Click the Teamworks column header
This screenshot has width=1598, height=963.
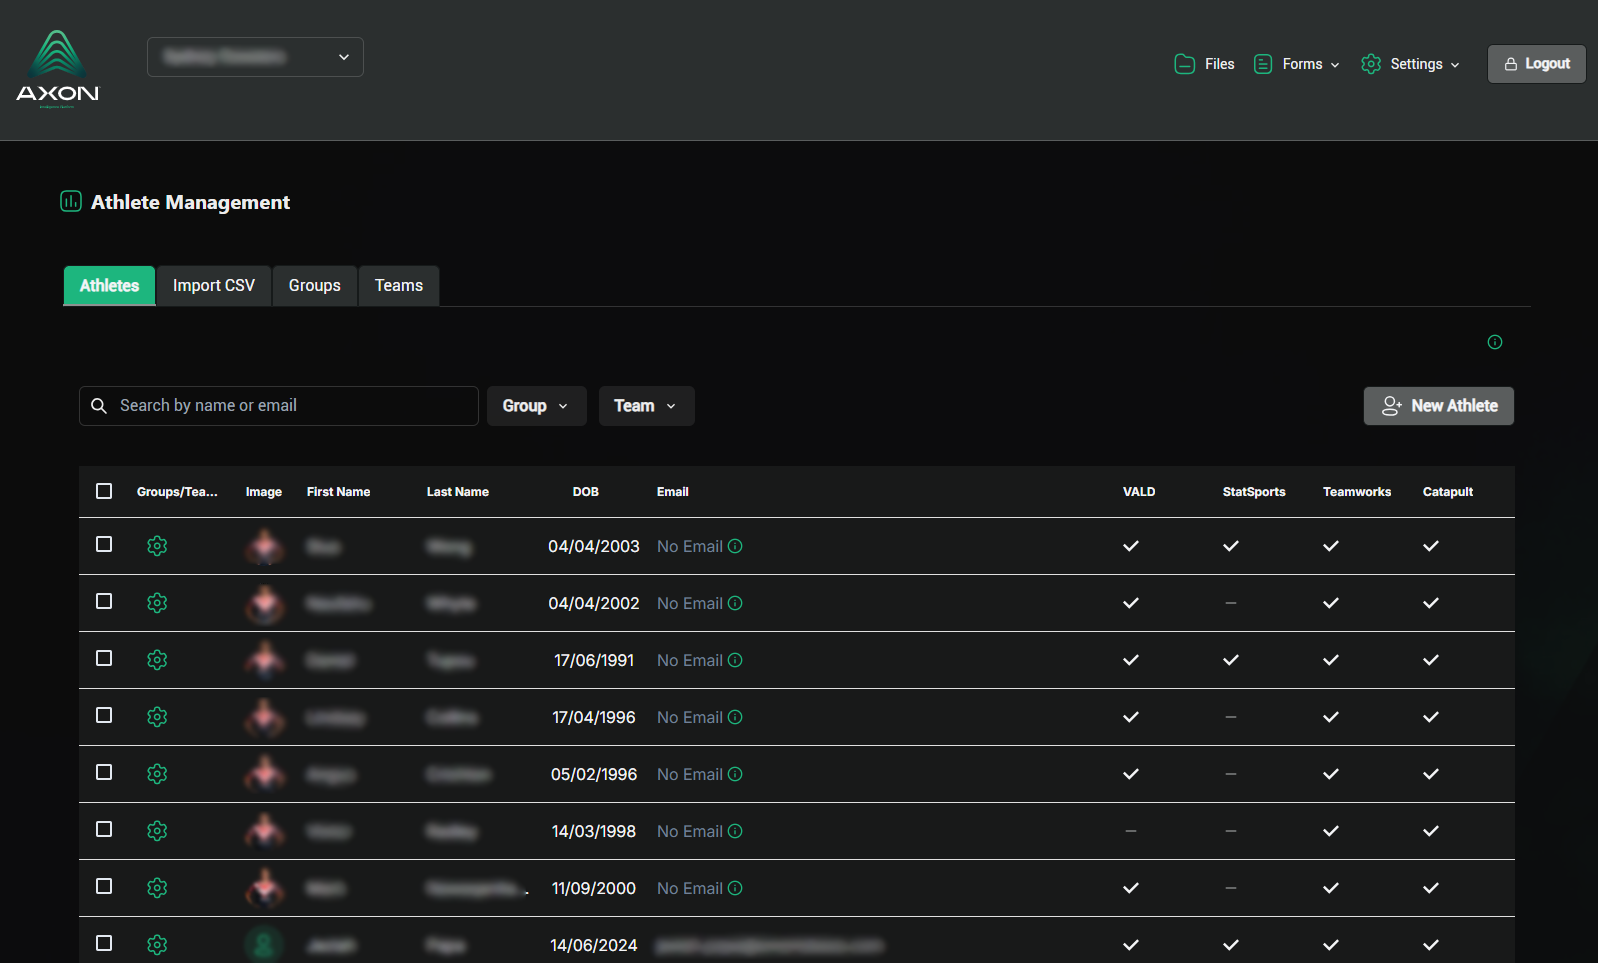[x=1357, y=492]
